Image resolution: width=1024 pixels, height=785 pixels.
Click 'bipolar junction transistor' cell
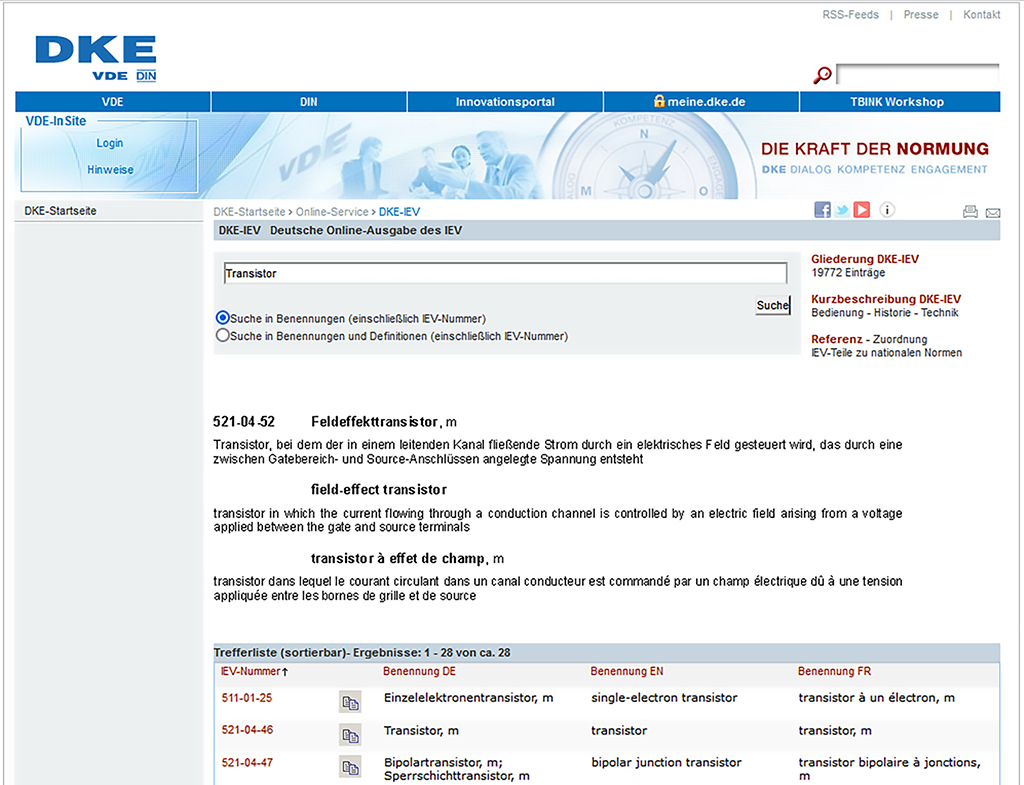(666, 762)
